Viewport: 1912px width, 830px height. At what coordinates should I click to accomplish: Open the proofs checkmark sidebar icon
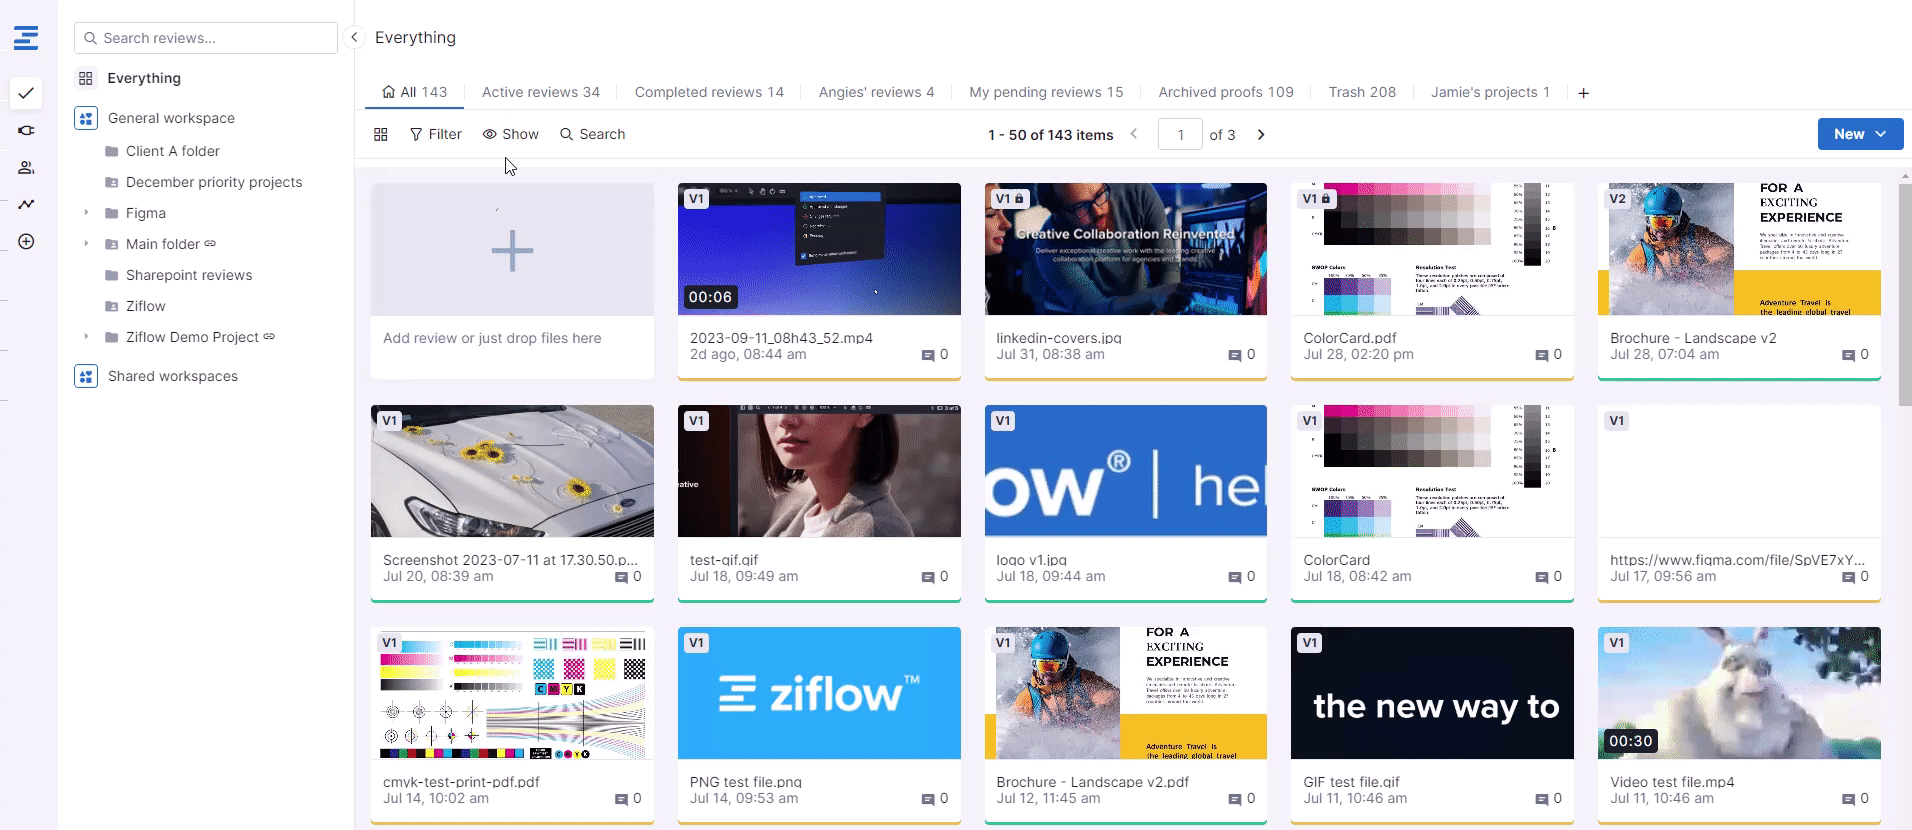[26, 93]
